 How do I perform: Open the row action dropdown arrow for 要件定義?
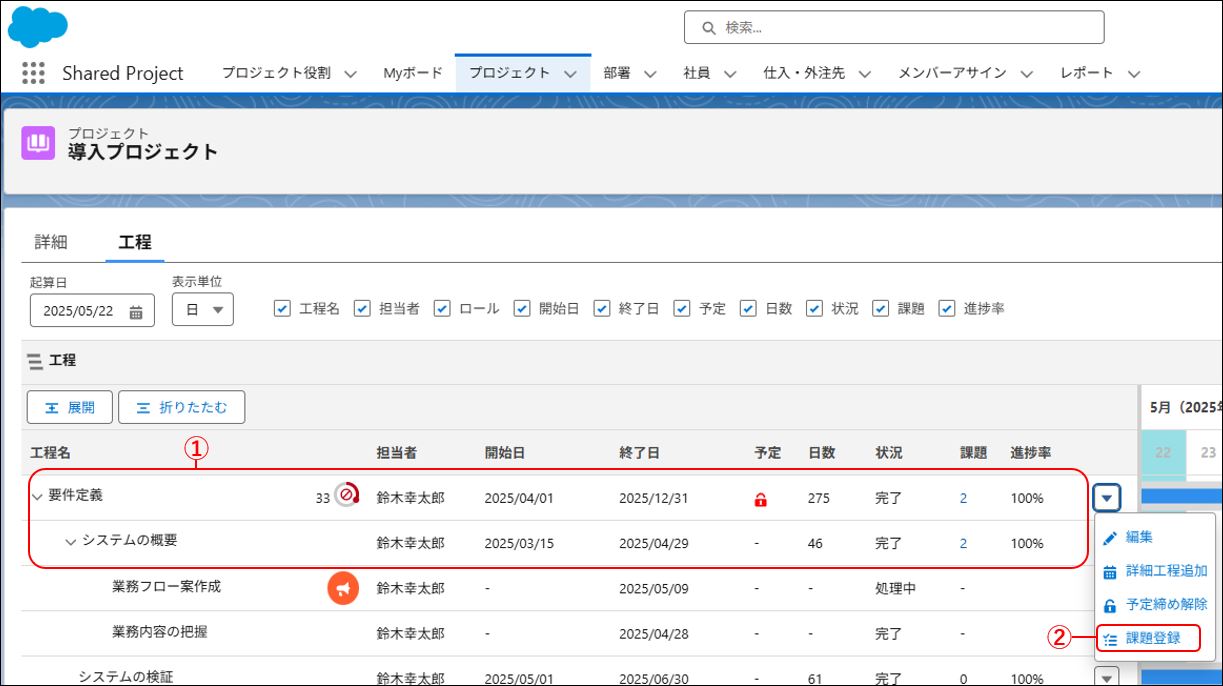[1108, 497]
